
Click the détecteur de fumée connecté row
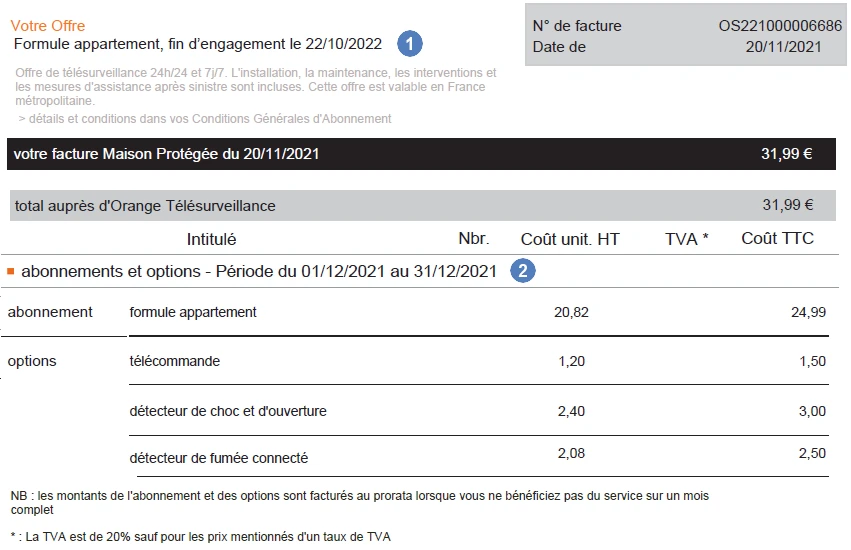click(479, 457)
